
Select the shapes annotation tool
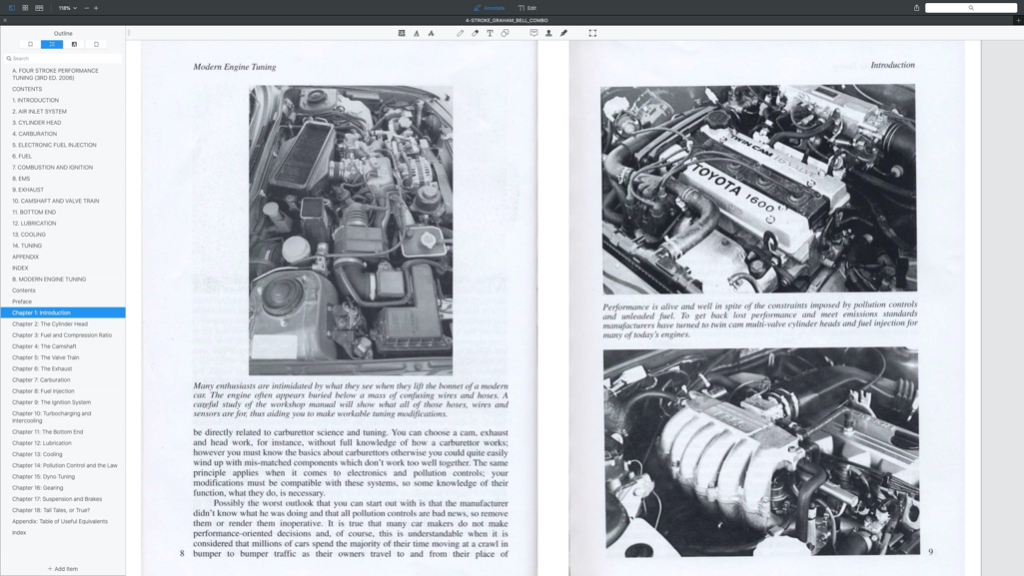tap(505, 33)
